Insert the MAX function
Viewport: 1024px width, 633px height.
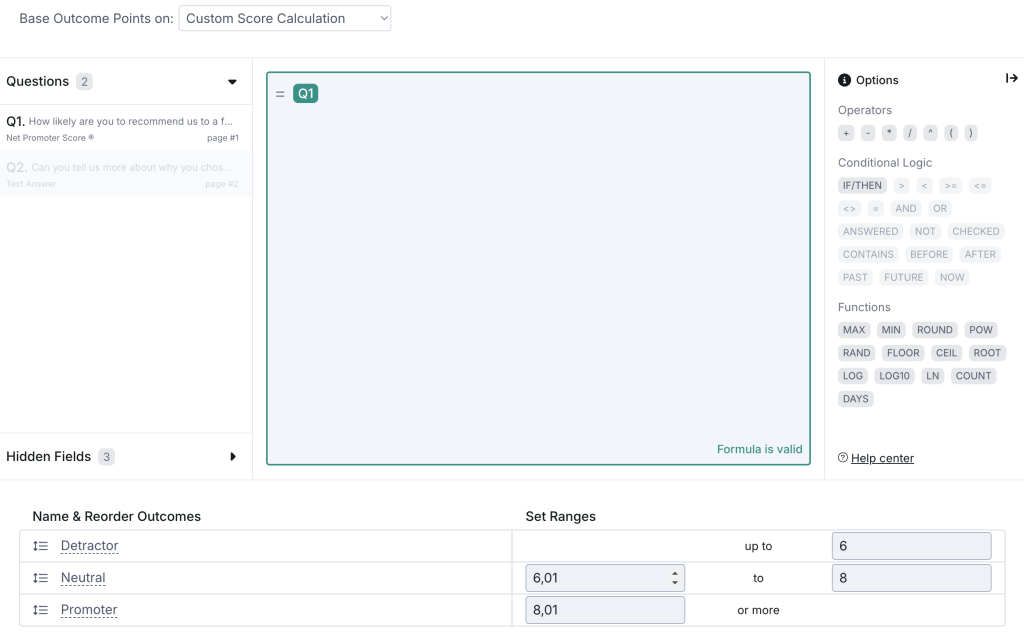(854, 330)
